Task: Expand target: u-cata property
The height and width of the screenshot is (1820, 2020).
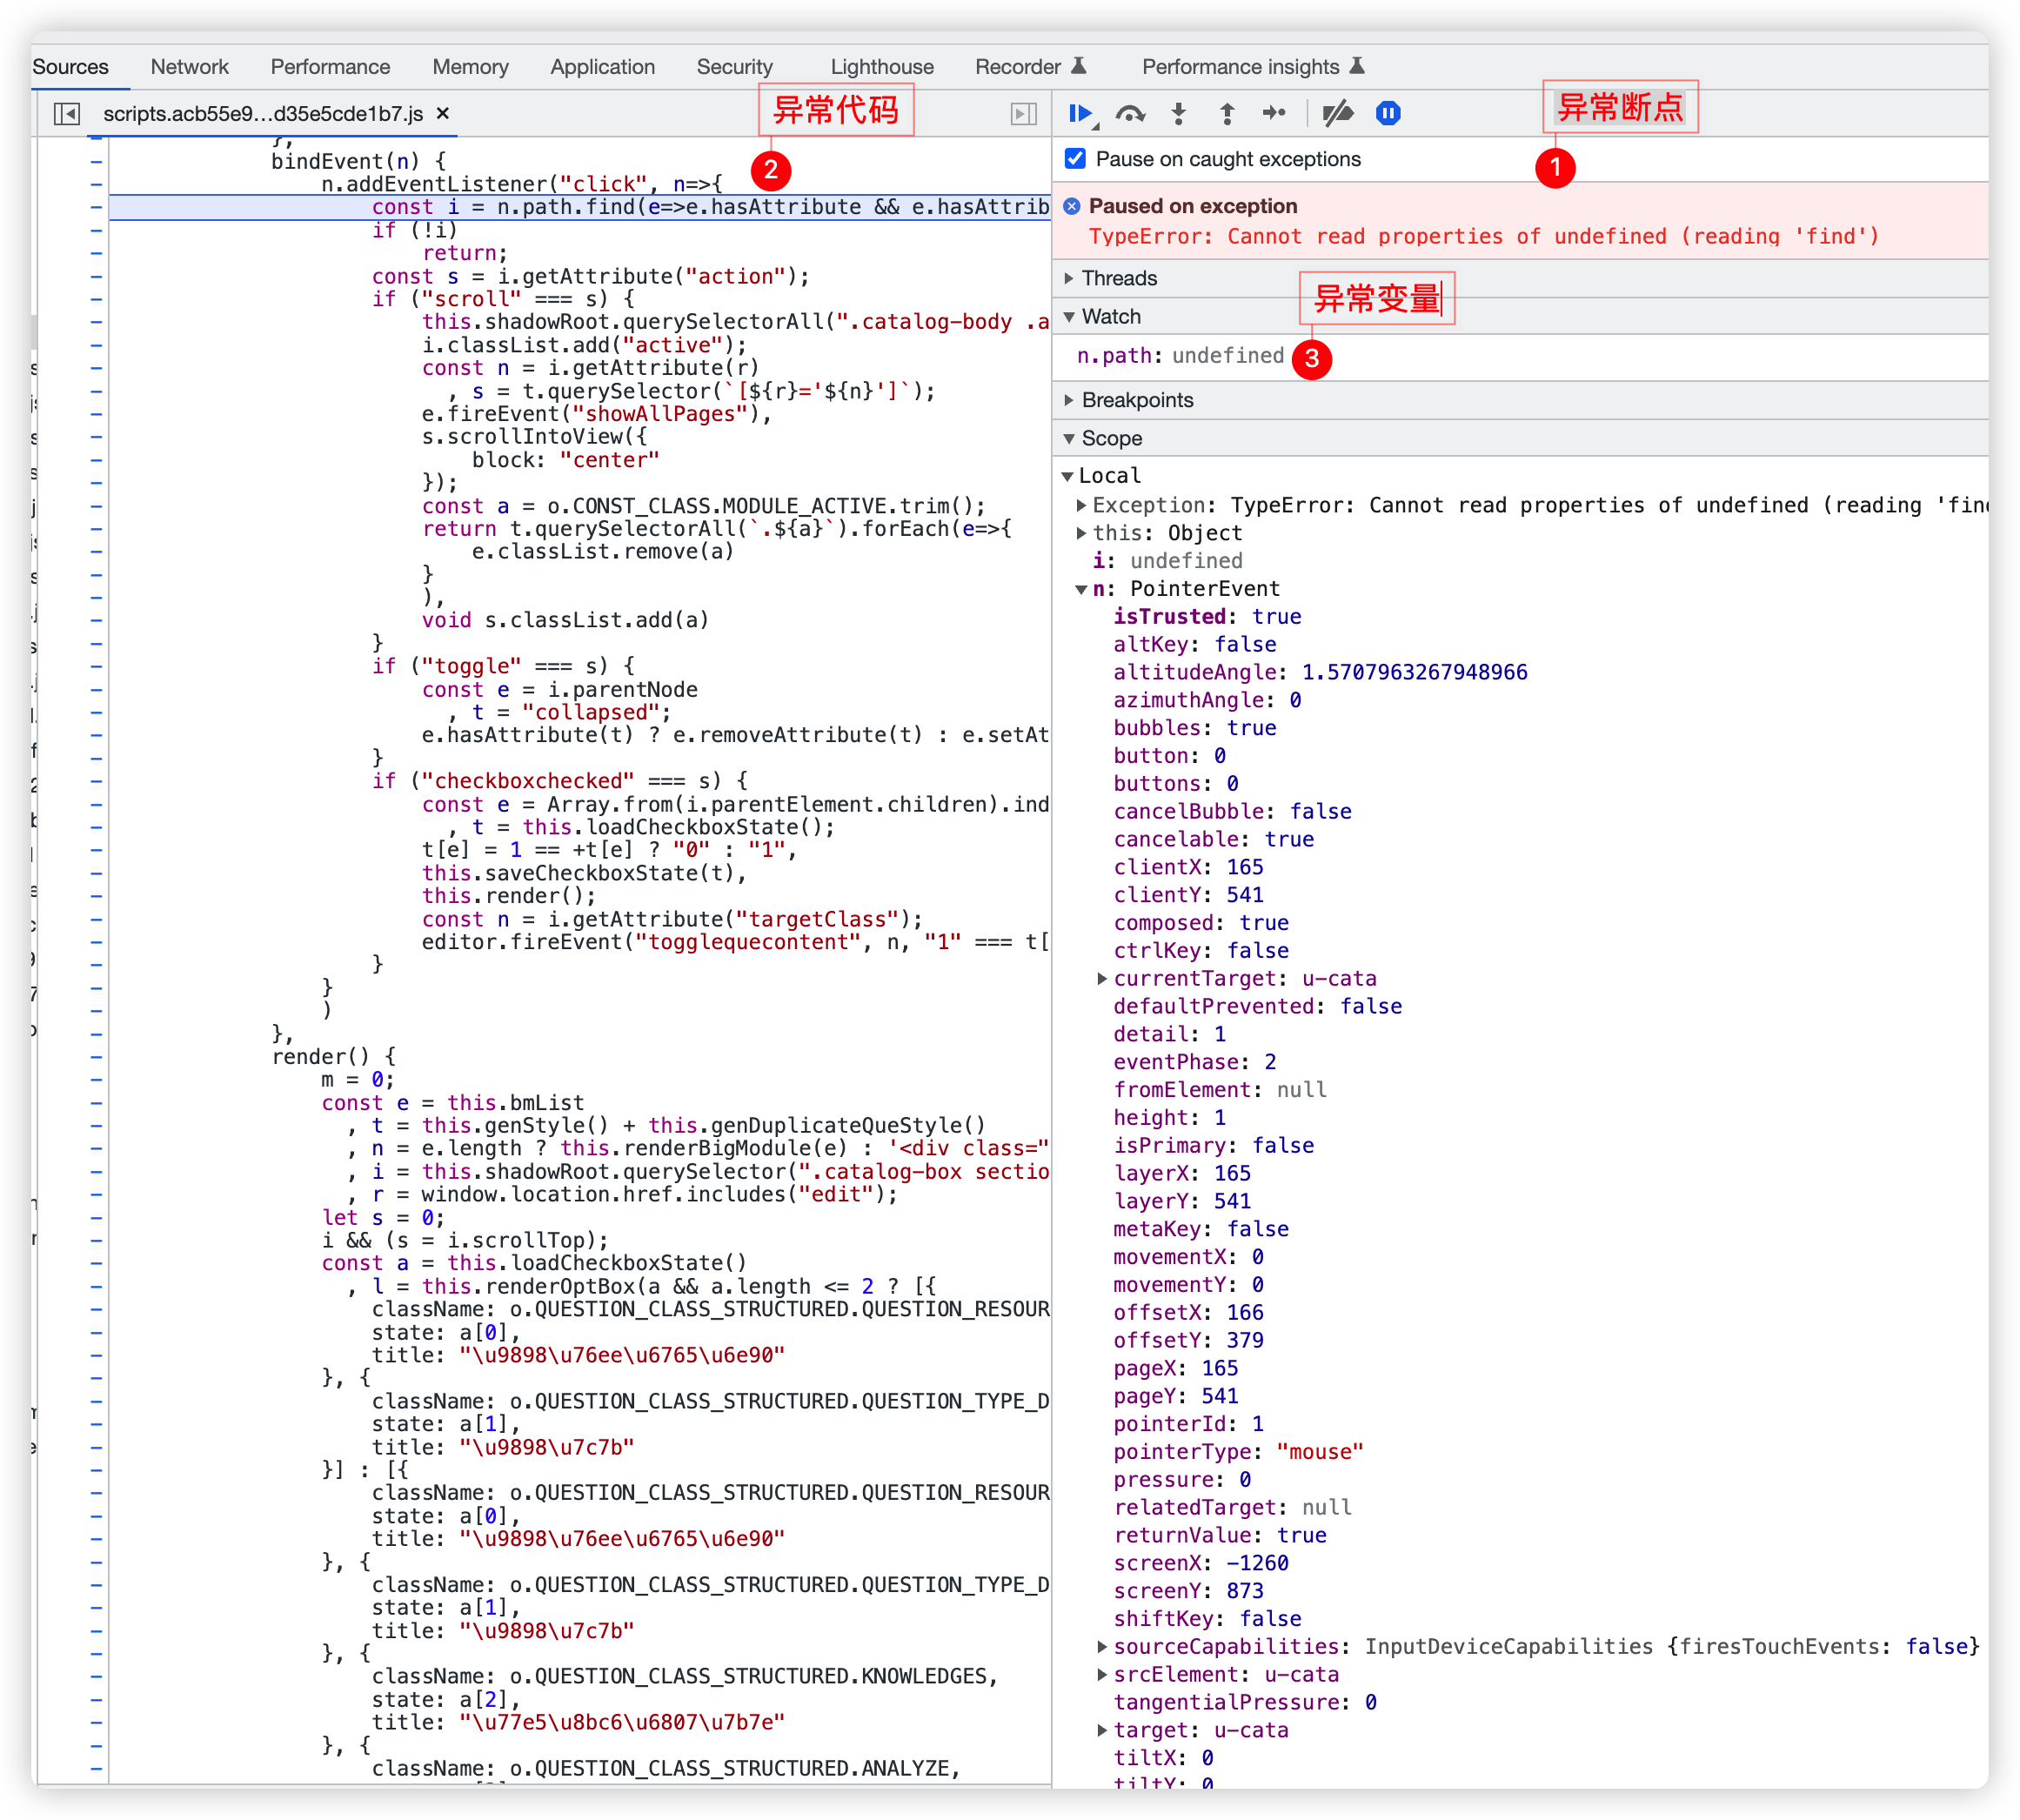Action: pos(1102,1731)
